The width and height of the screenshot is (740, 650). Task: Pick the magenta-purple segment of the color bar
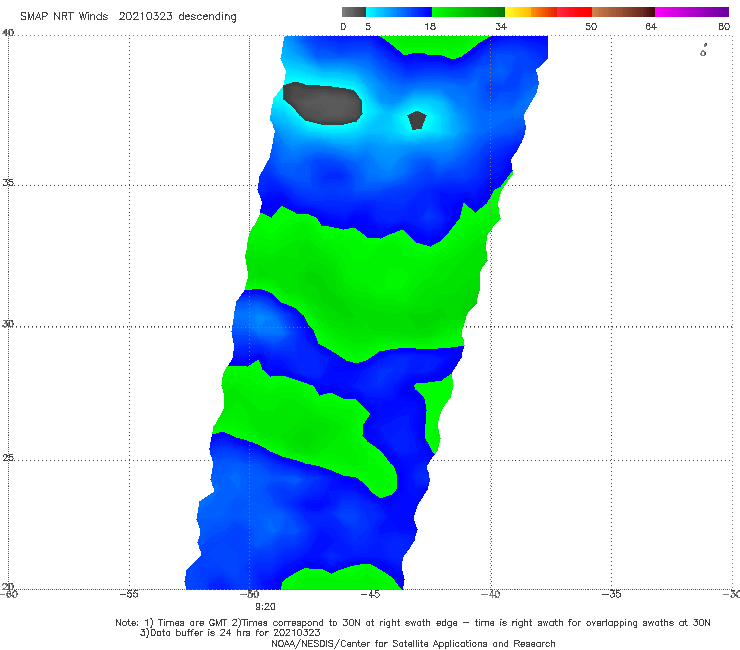[692, 12]
